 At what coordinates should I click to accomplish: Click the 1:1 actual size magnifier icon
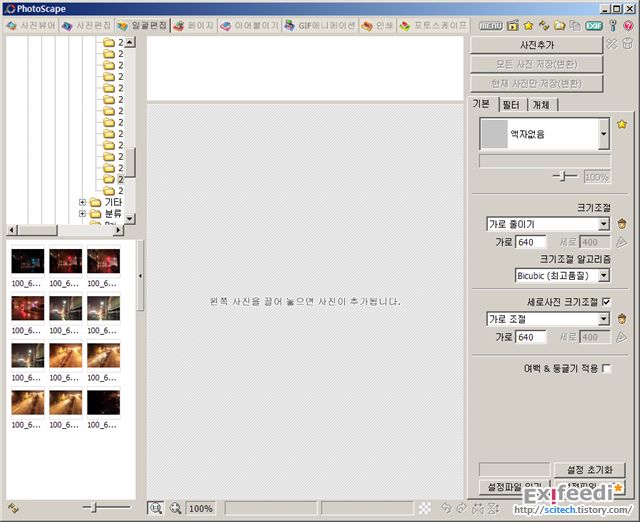(156, 508)
